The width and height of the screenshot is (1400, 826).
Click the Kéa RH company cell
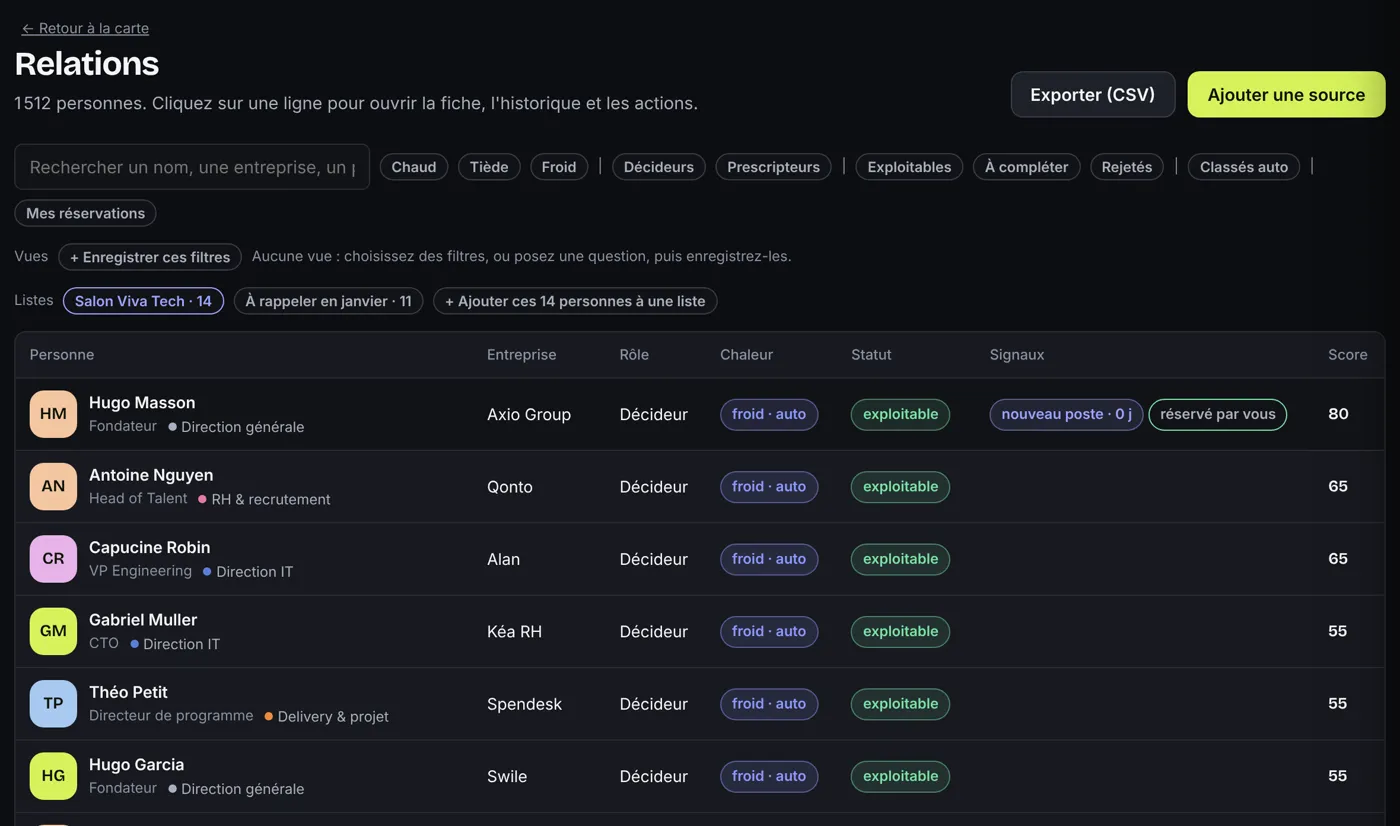(x=514, y=631)
